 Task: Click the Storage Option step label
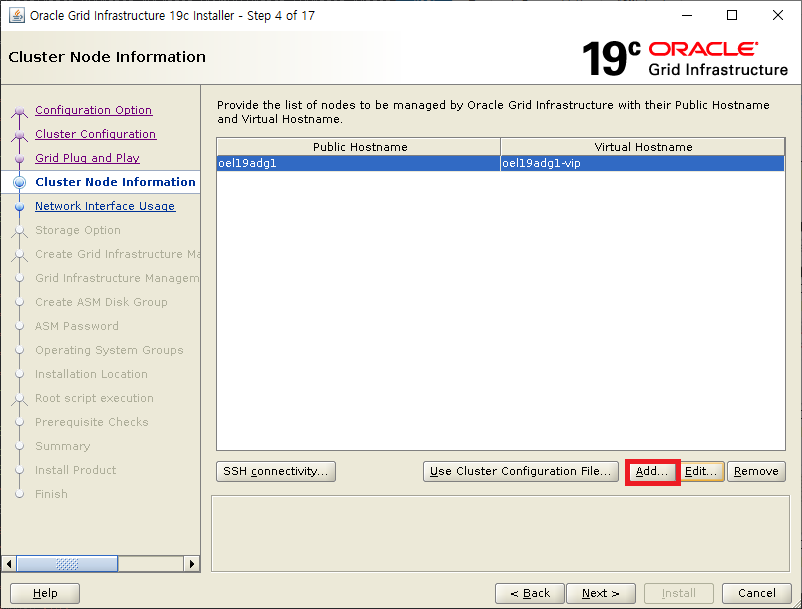pyautogui.click(x=78, y=230)
